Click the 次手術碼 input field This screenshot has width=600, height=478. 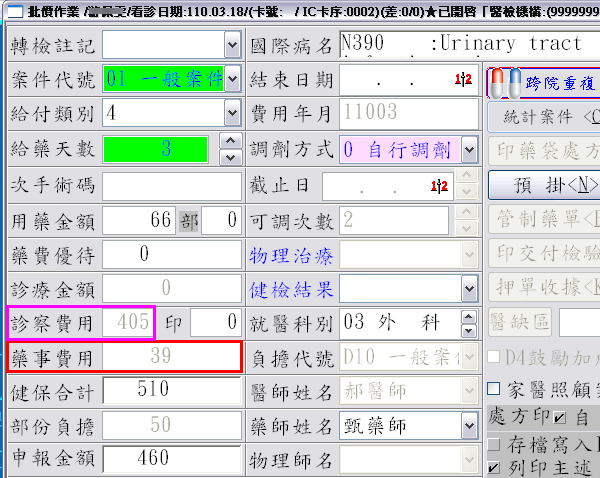(x=171, y=186)
